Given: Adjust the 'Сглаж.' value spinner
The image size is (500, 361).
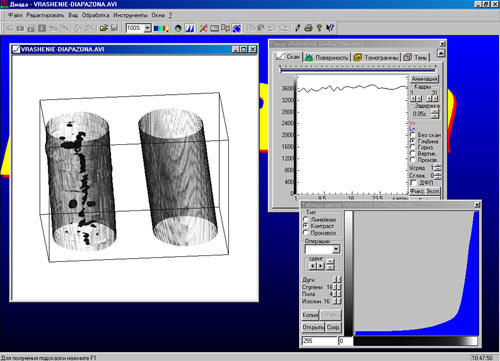Looking at the screenshot, I should (x=438, y=175).
